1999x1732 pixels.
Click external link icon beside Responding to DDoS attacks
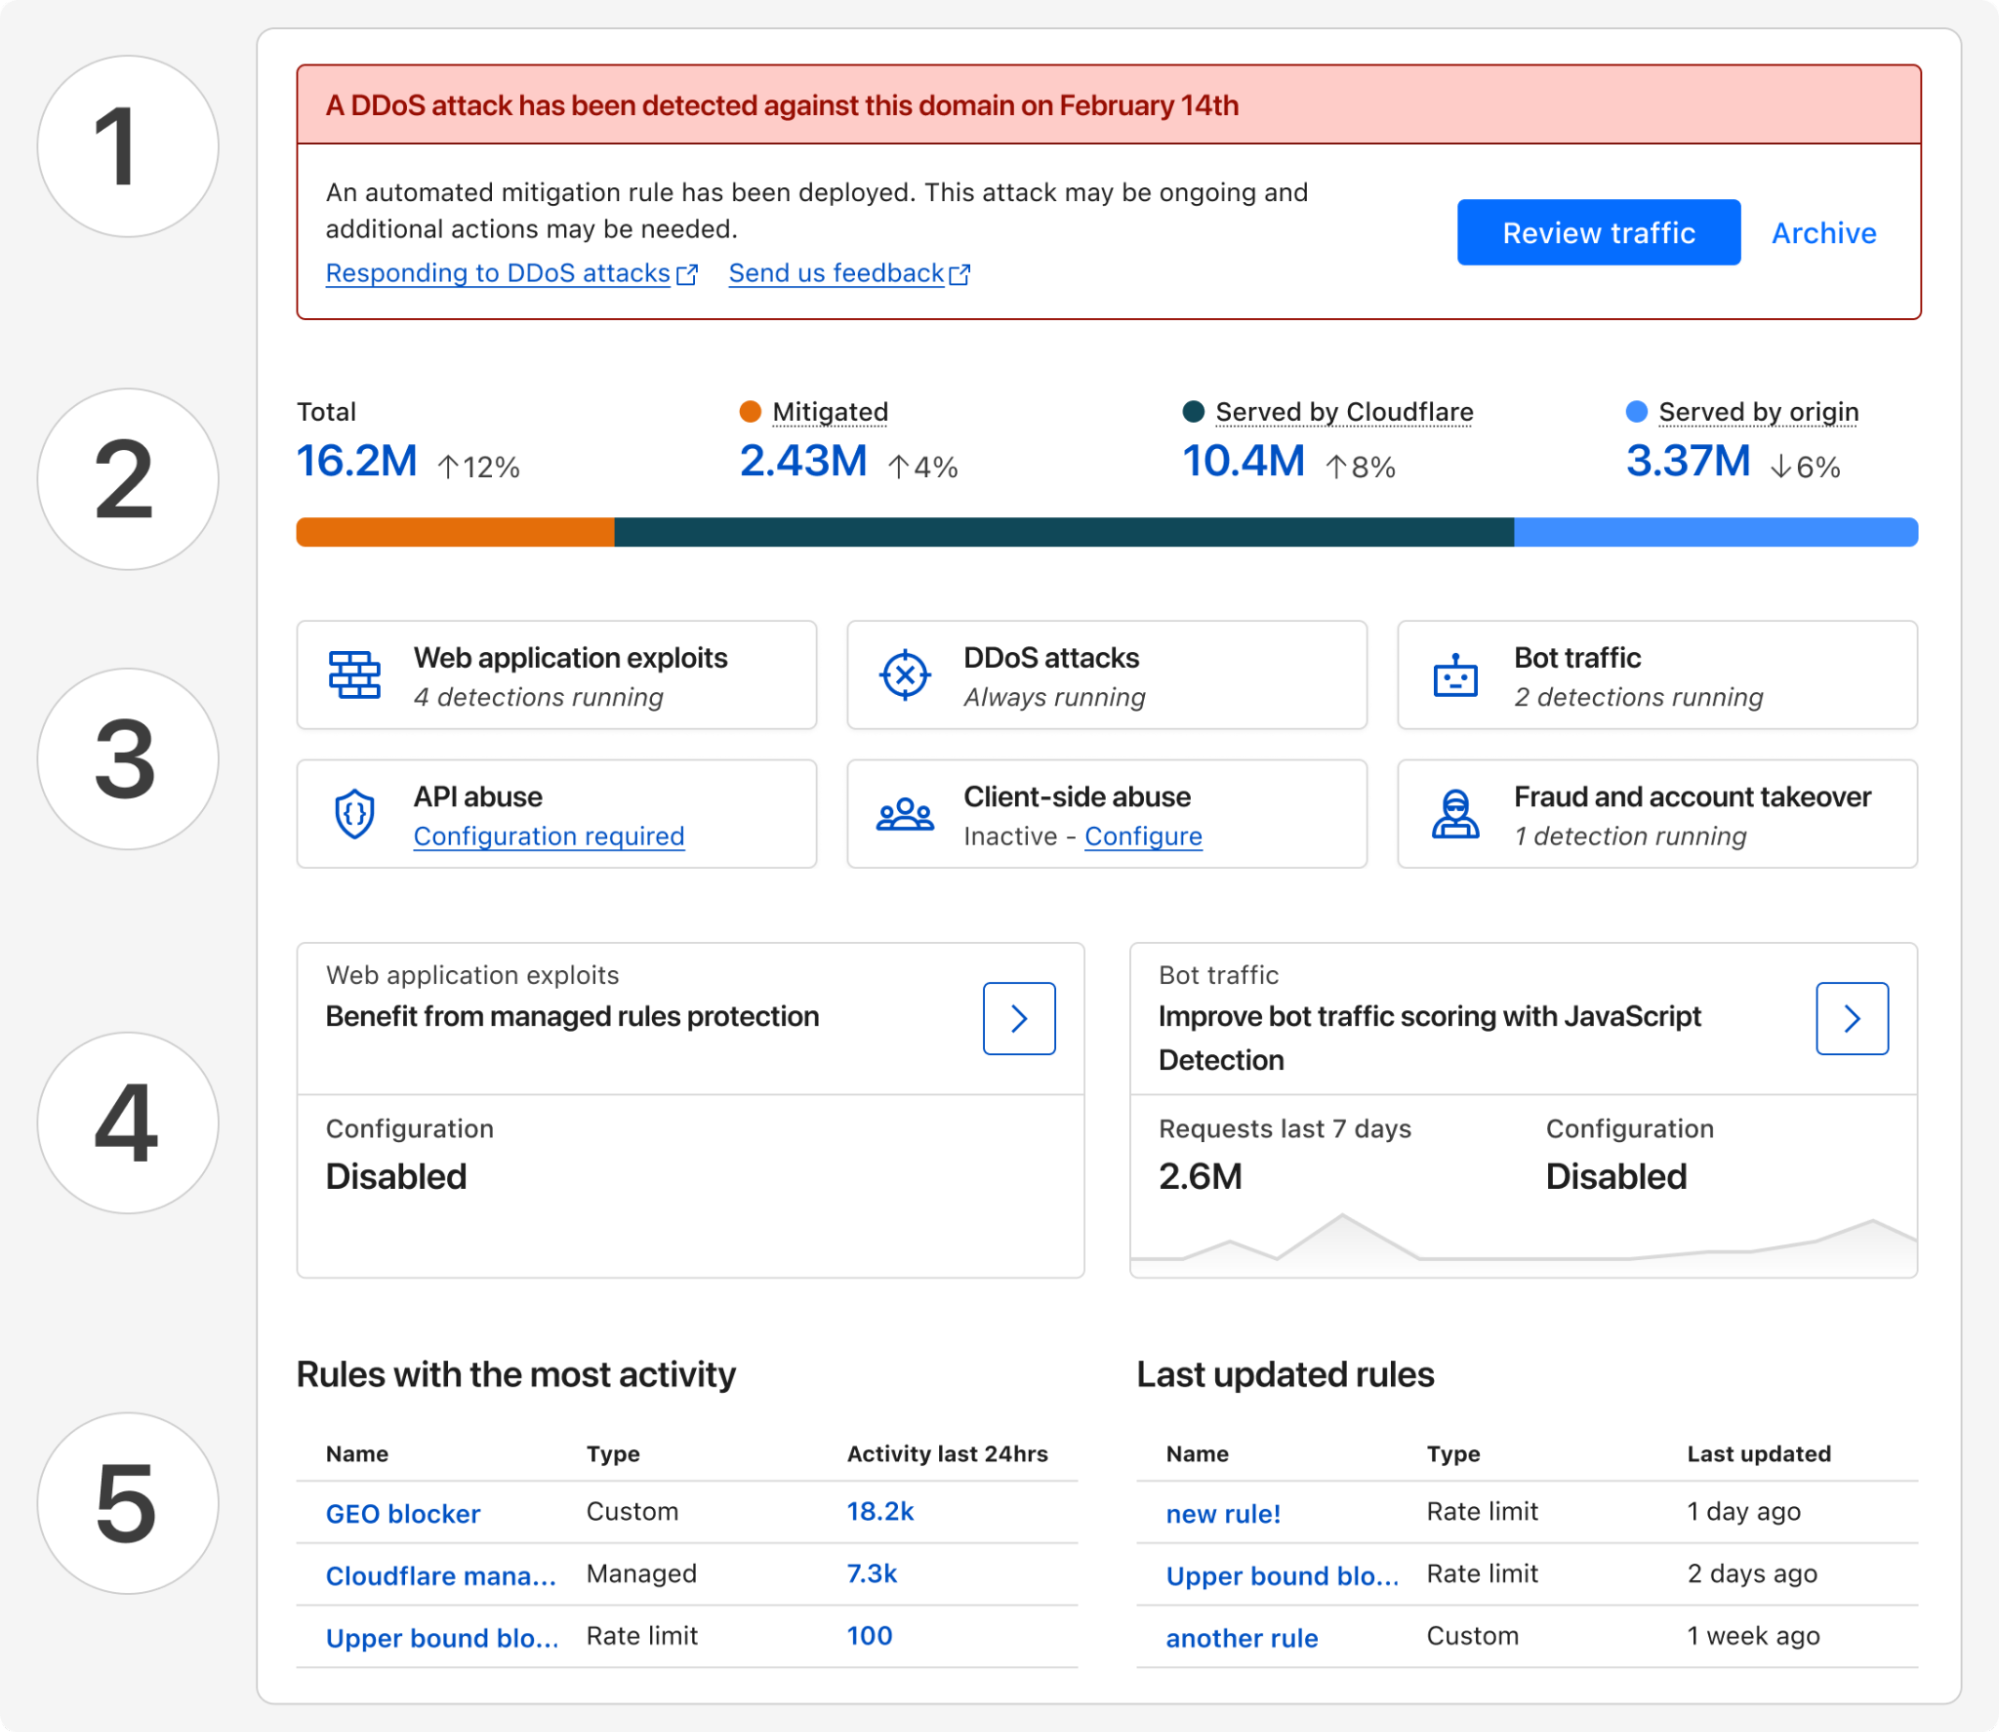[x=687, y=274]
